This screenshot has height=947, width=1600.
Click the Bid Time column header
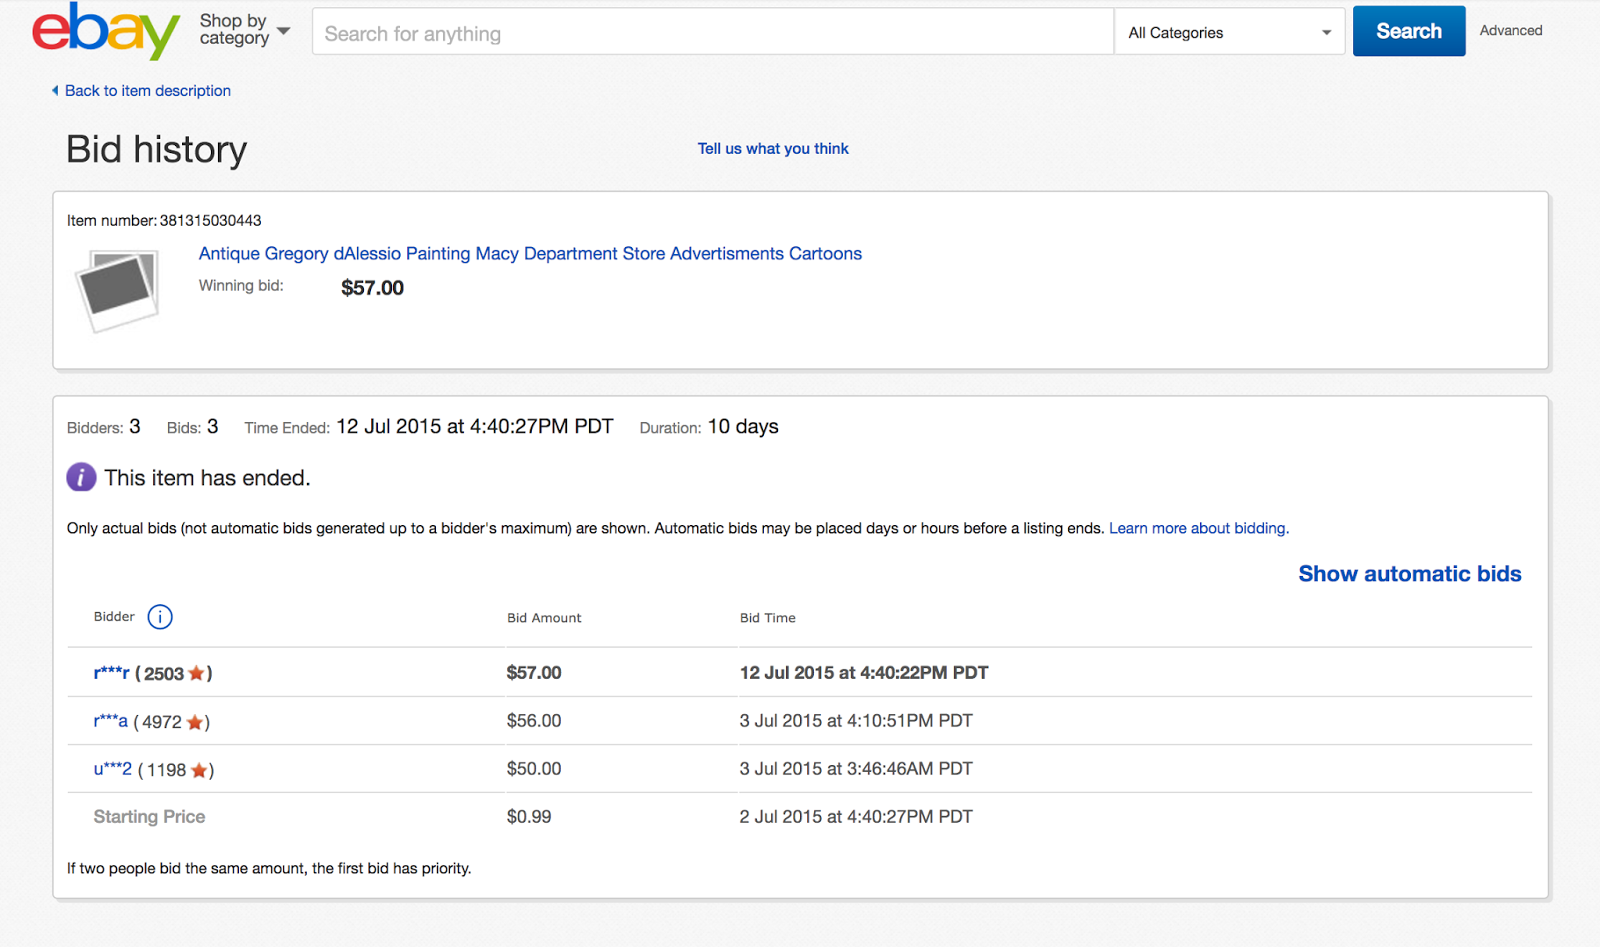(x=768, y=618)
